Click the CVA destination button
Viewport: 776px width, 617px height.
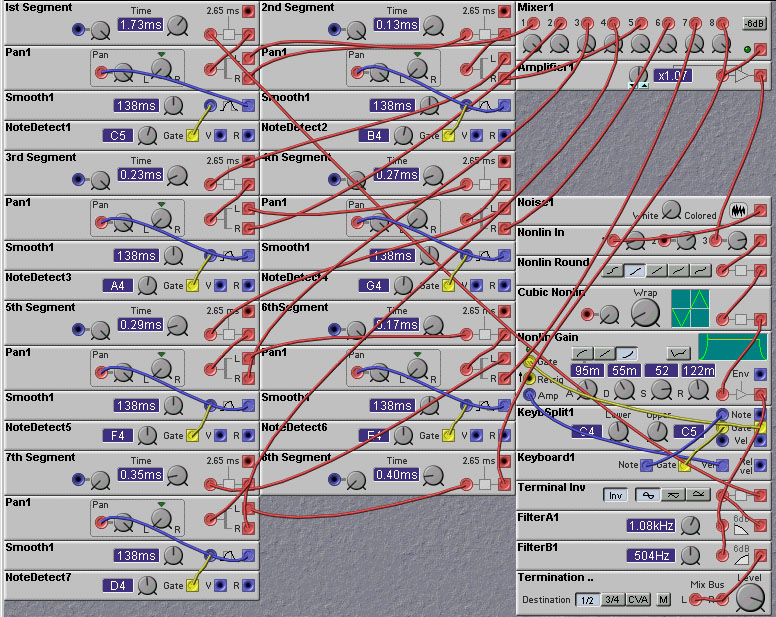637,600
